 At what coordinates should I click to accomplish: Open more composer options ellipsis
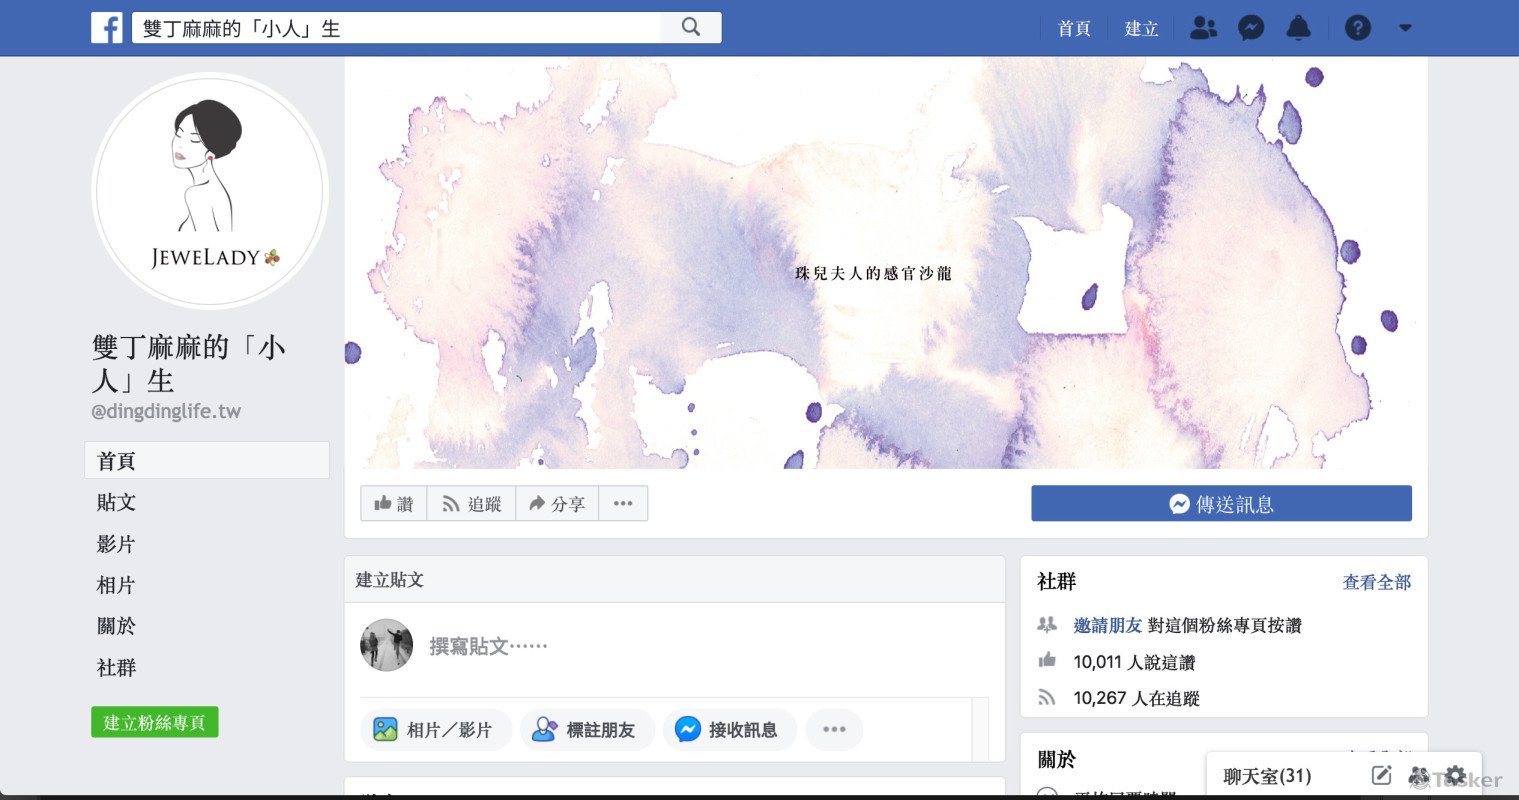pyautogui.click(x=834, y=730)
